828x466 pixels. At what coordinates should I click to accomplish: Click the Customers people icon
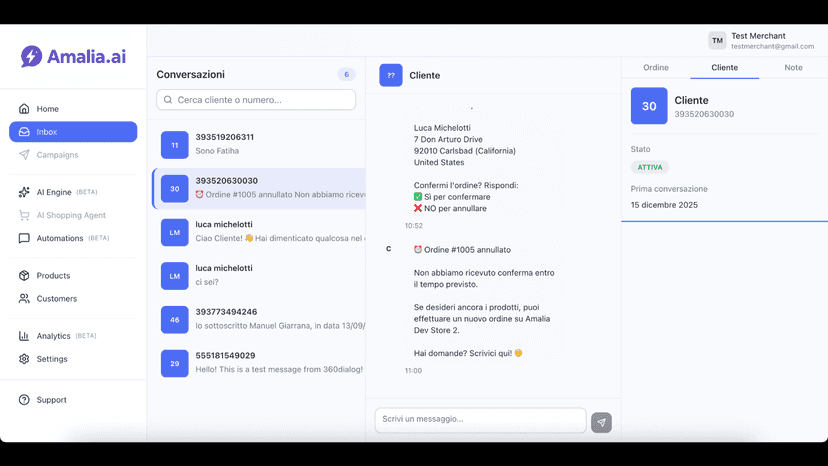point(24,299)
